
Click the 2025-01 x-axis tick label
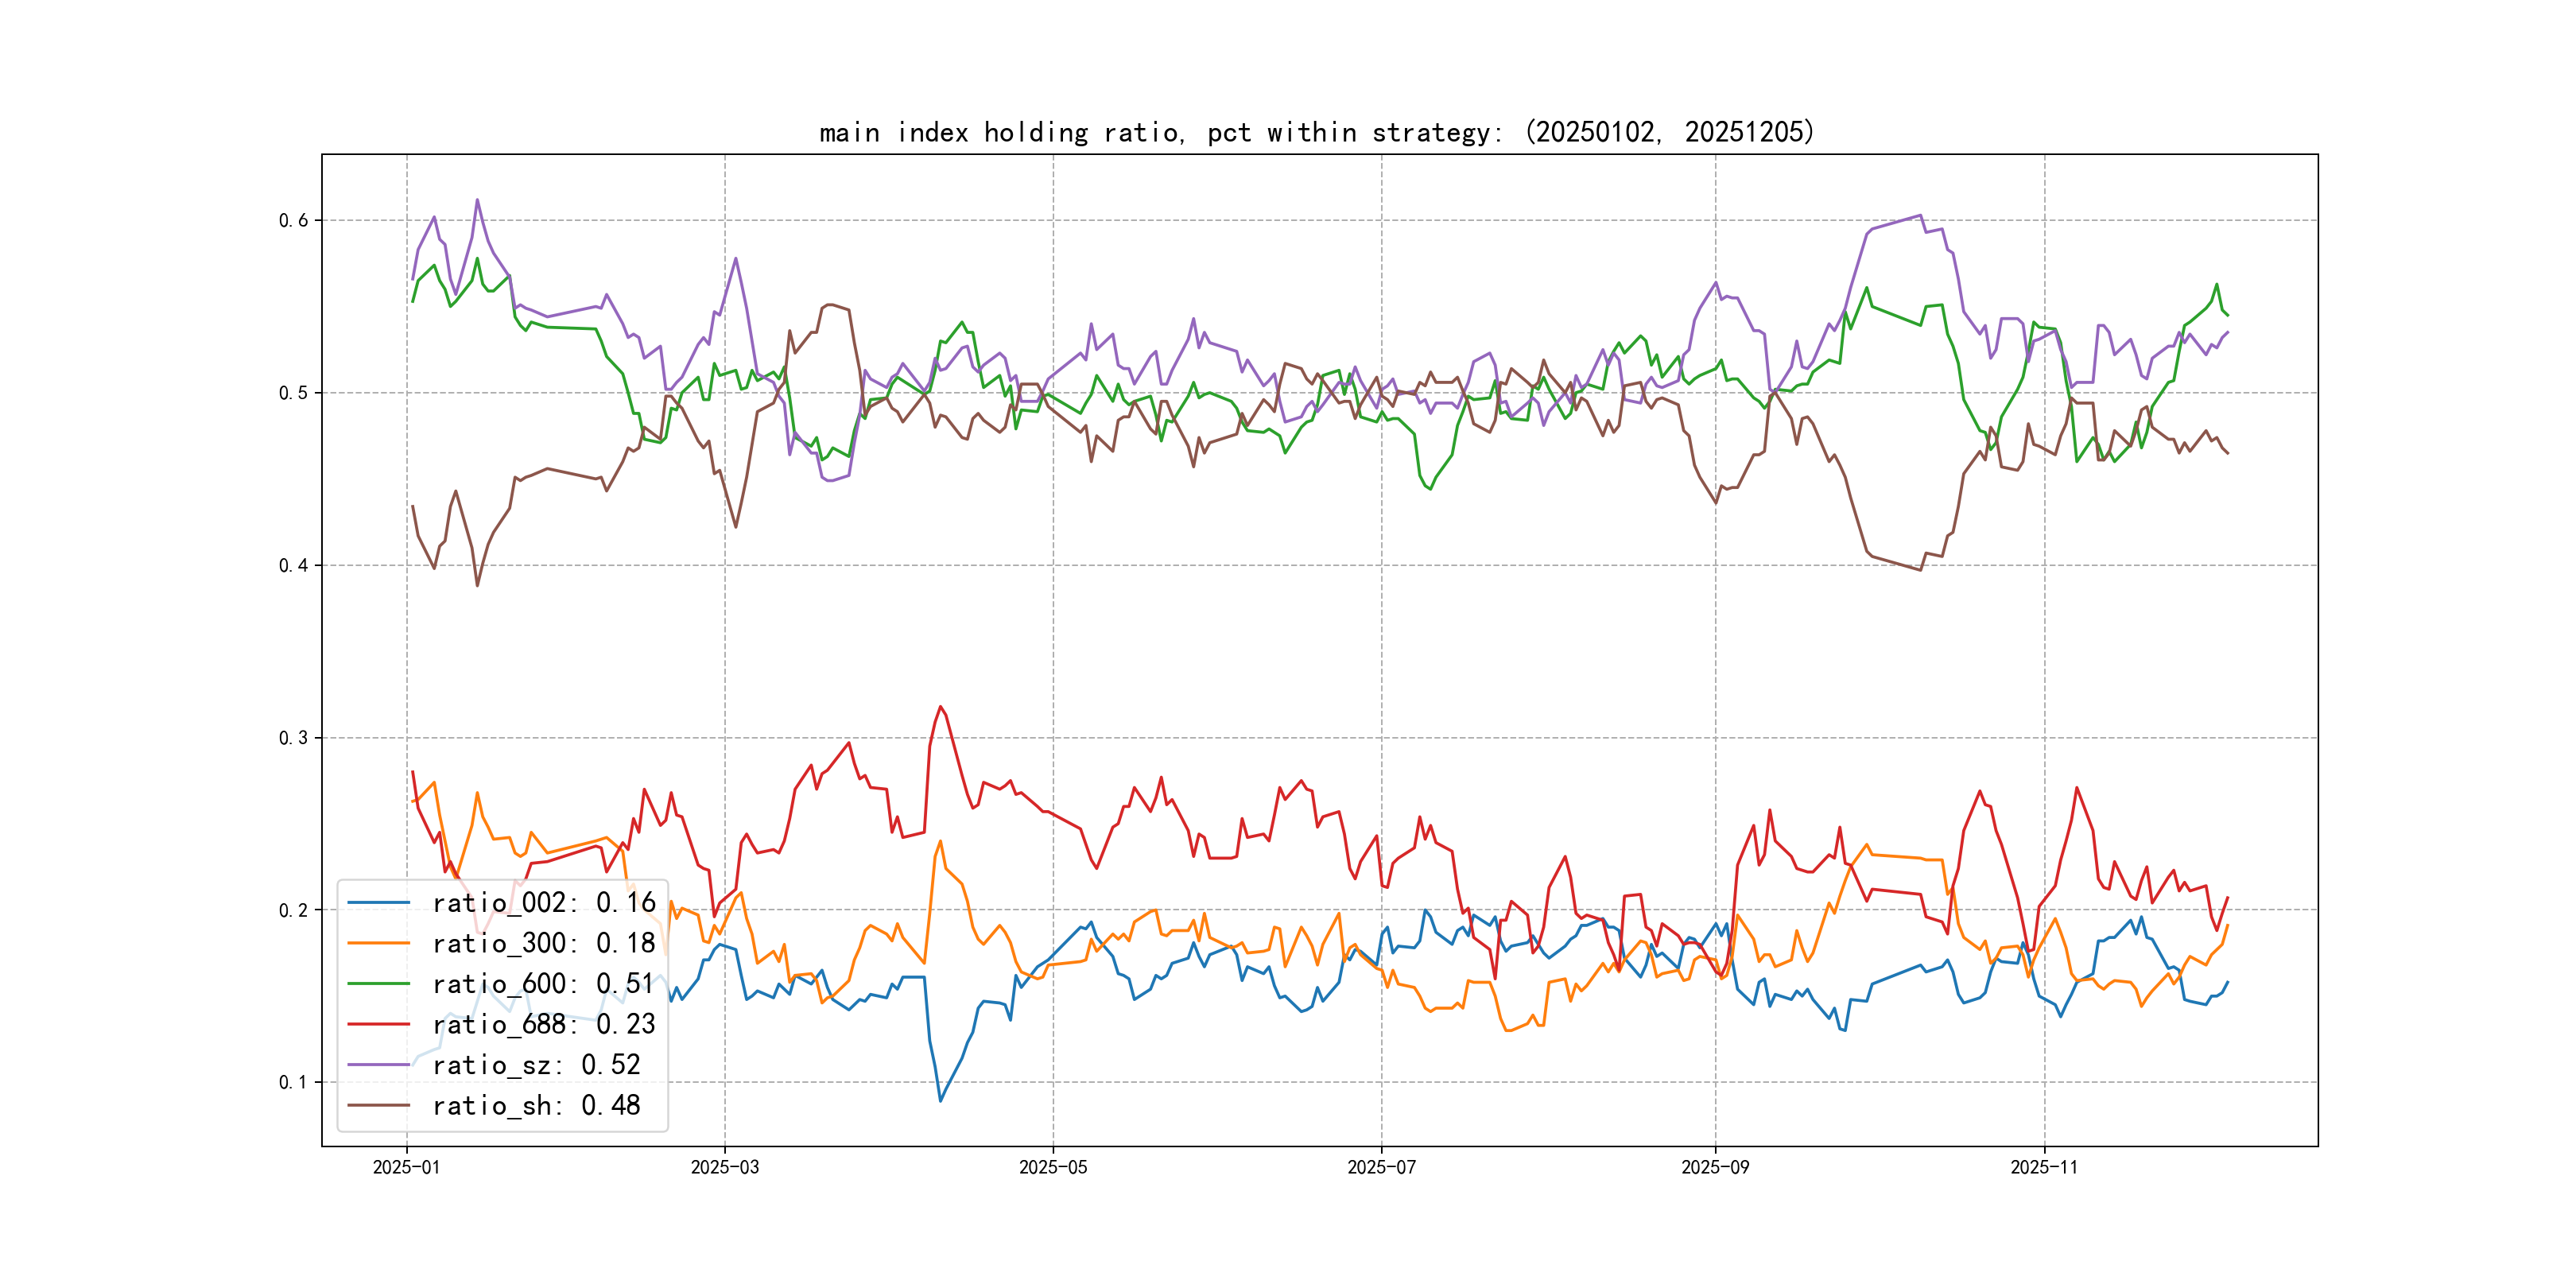pos(406,1168)
